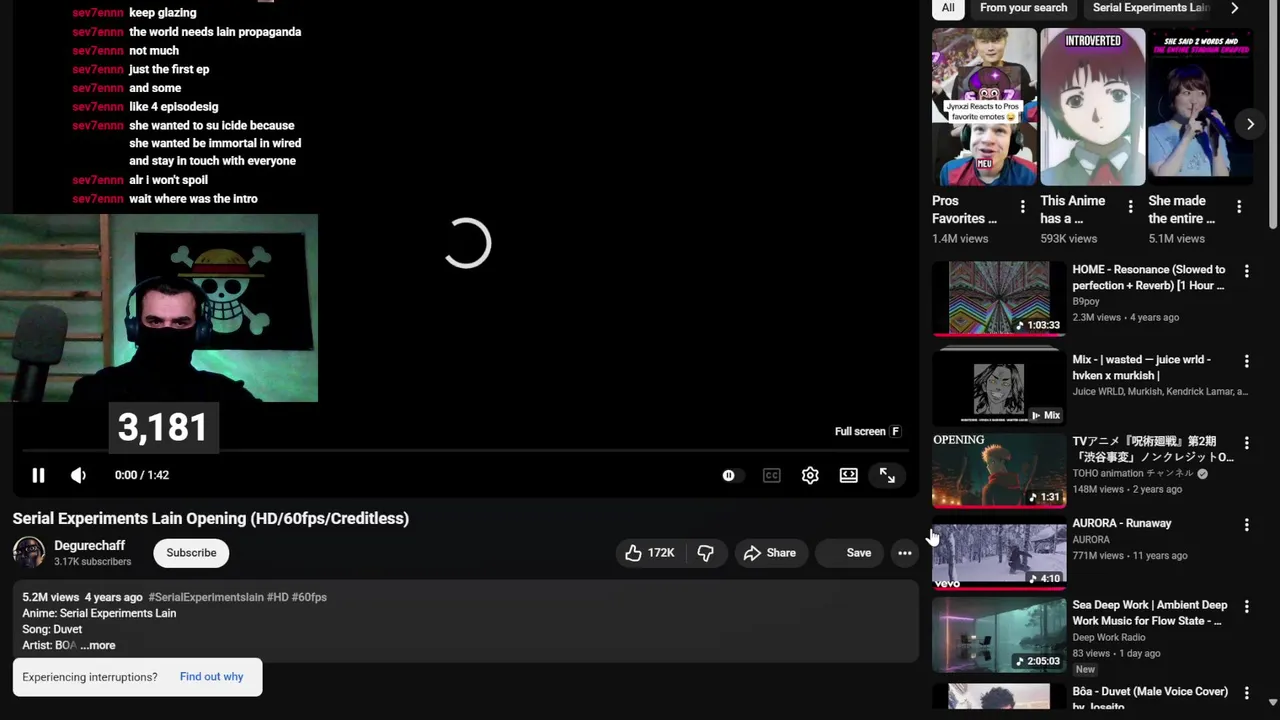The width and height of the screenshot is (1280, 720).
Task: Like the video with thumbs up 172K
Action: point(650,553)
